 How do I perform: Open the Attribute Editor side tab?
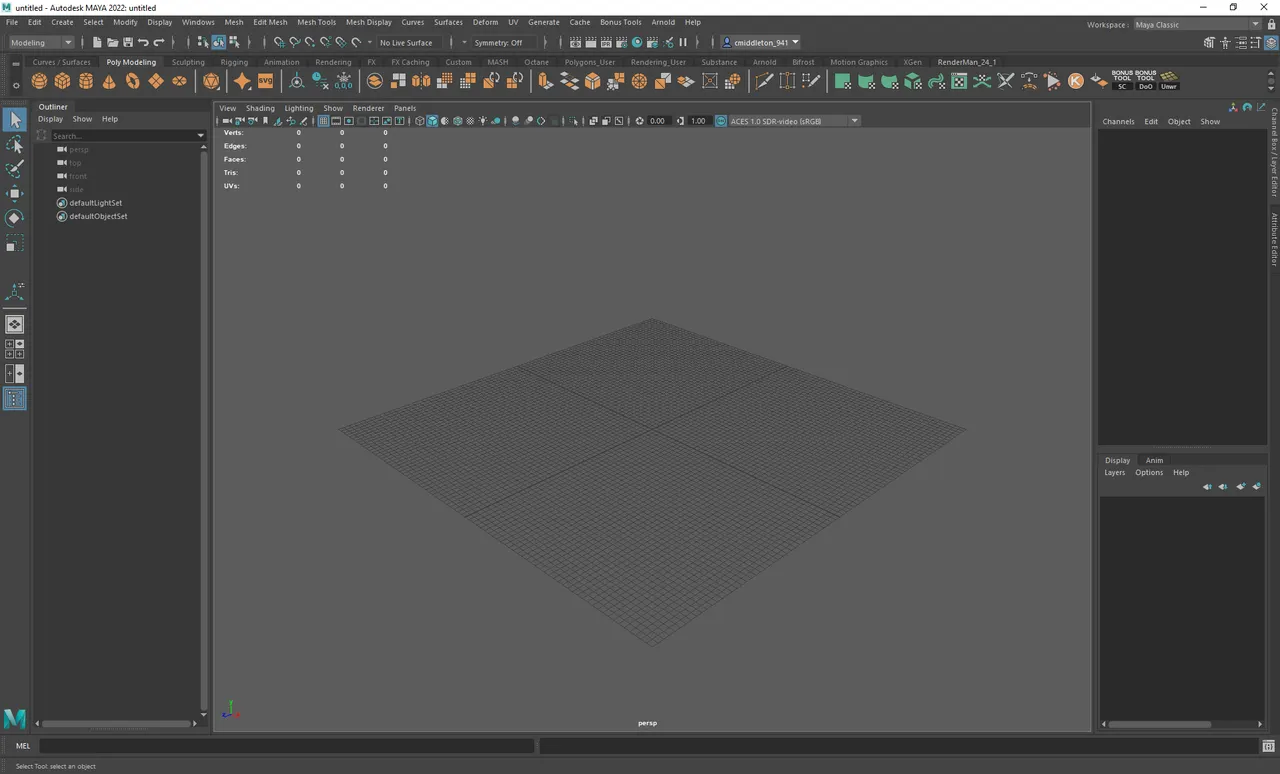tap(1274, 239)
